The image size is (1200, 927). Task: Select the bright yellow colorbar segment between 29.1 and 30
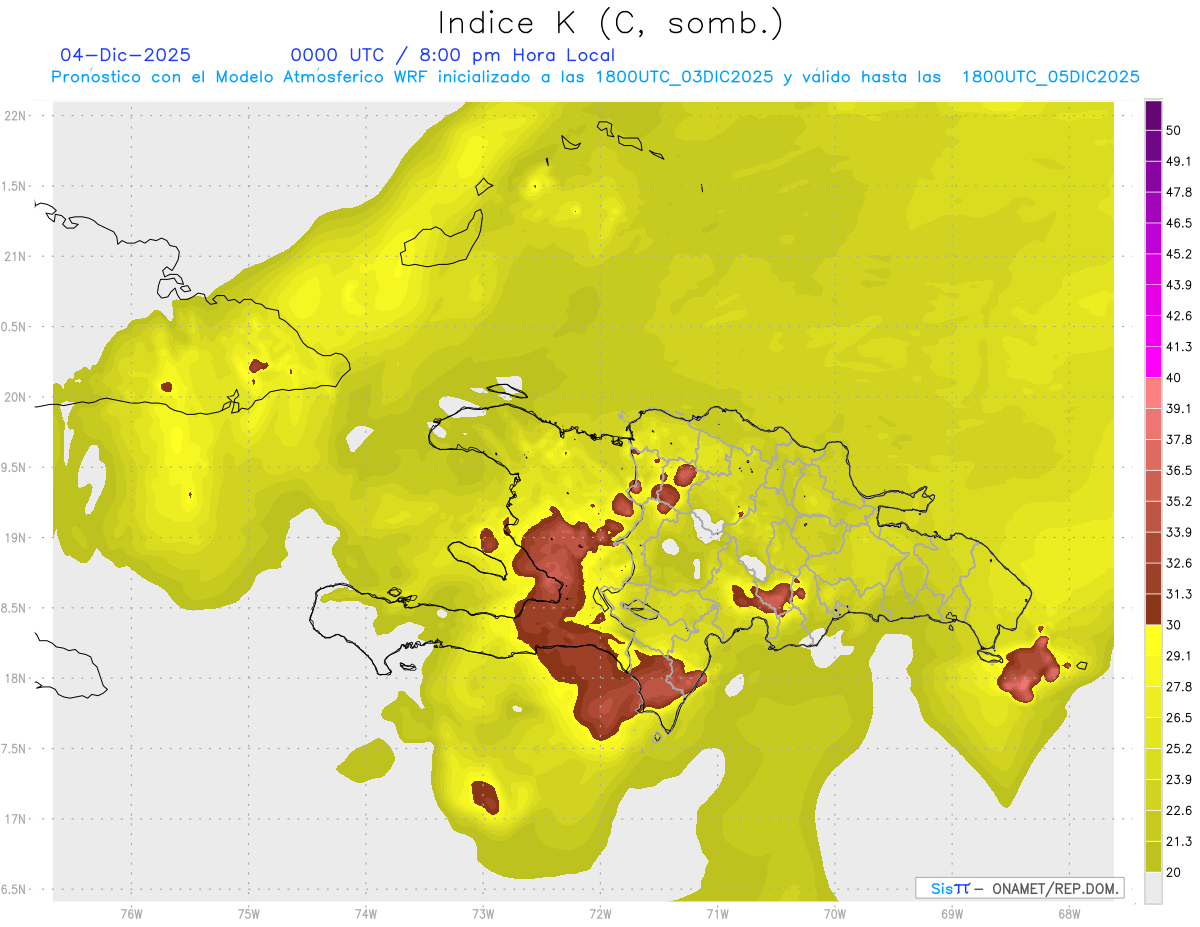pyautogui.click(x=1153, y=640)
